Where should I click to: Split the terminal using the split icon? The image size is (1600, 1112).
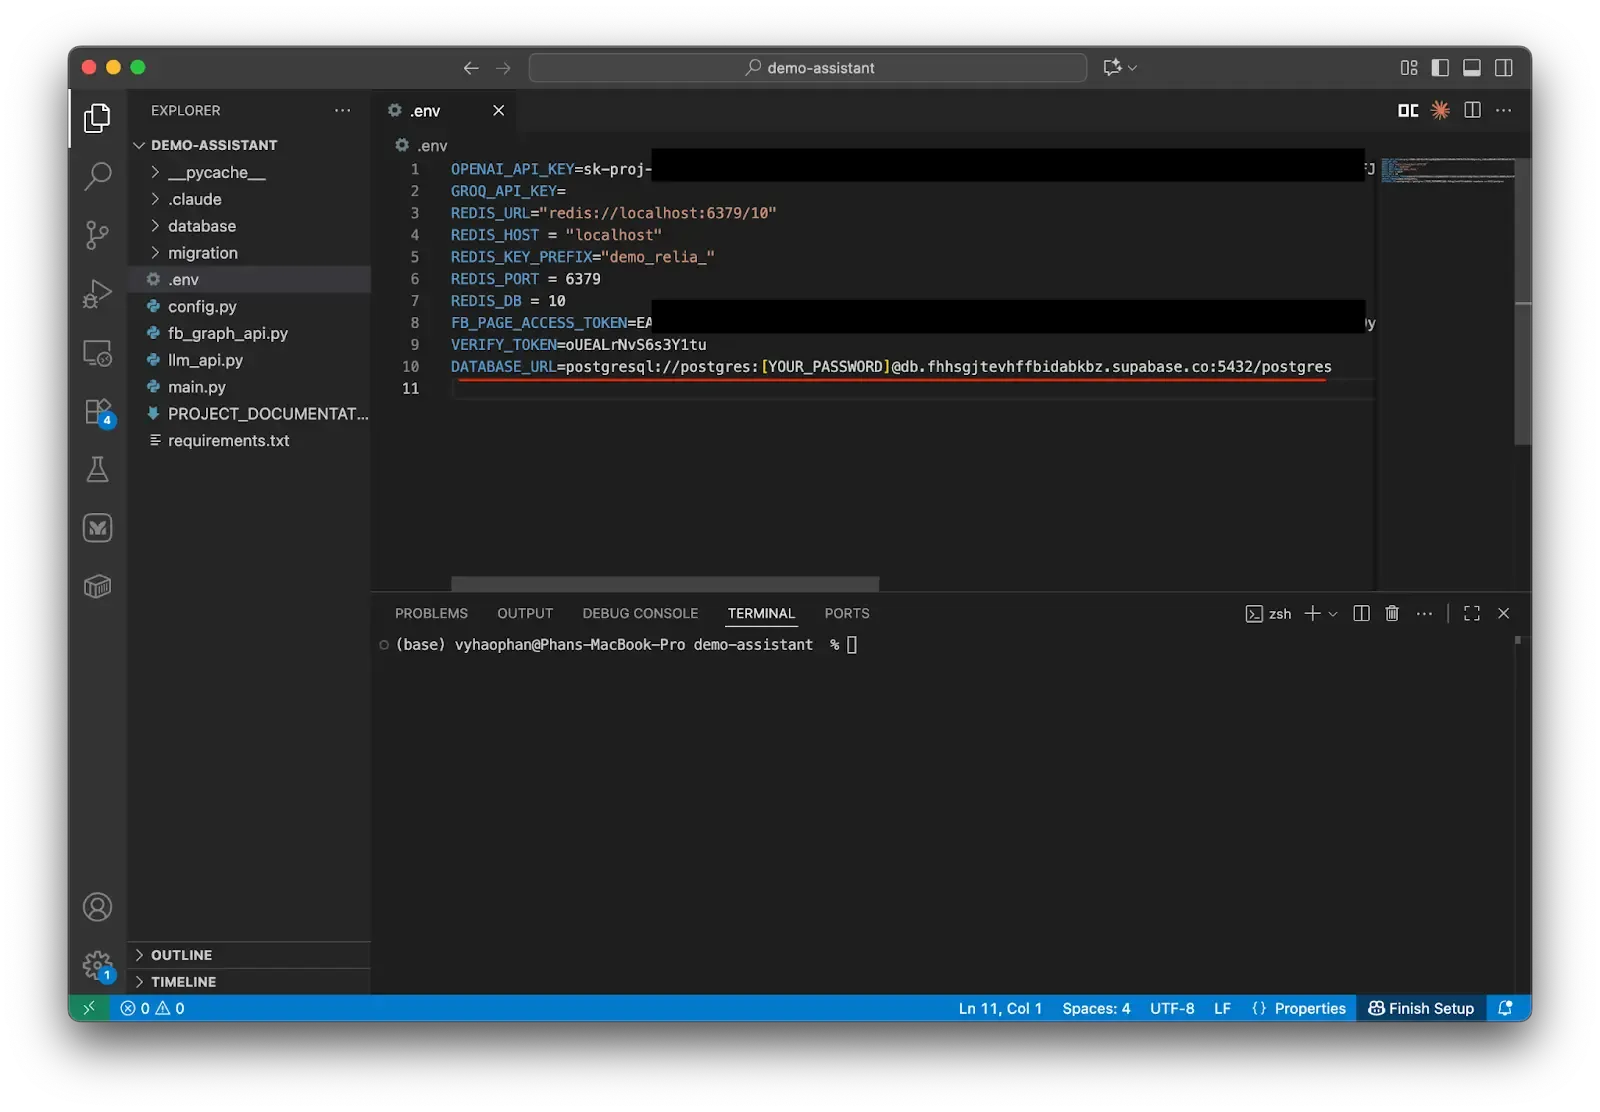coord(1360,613)
